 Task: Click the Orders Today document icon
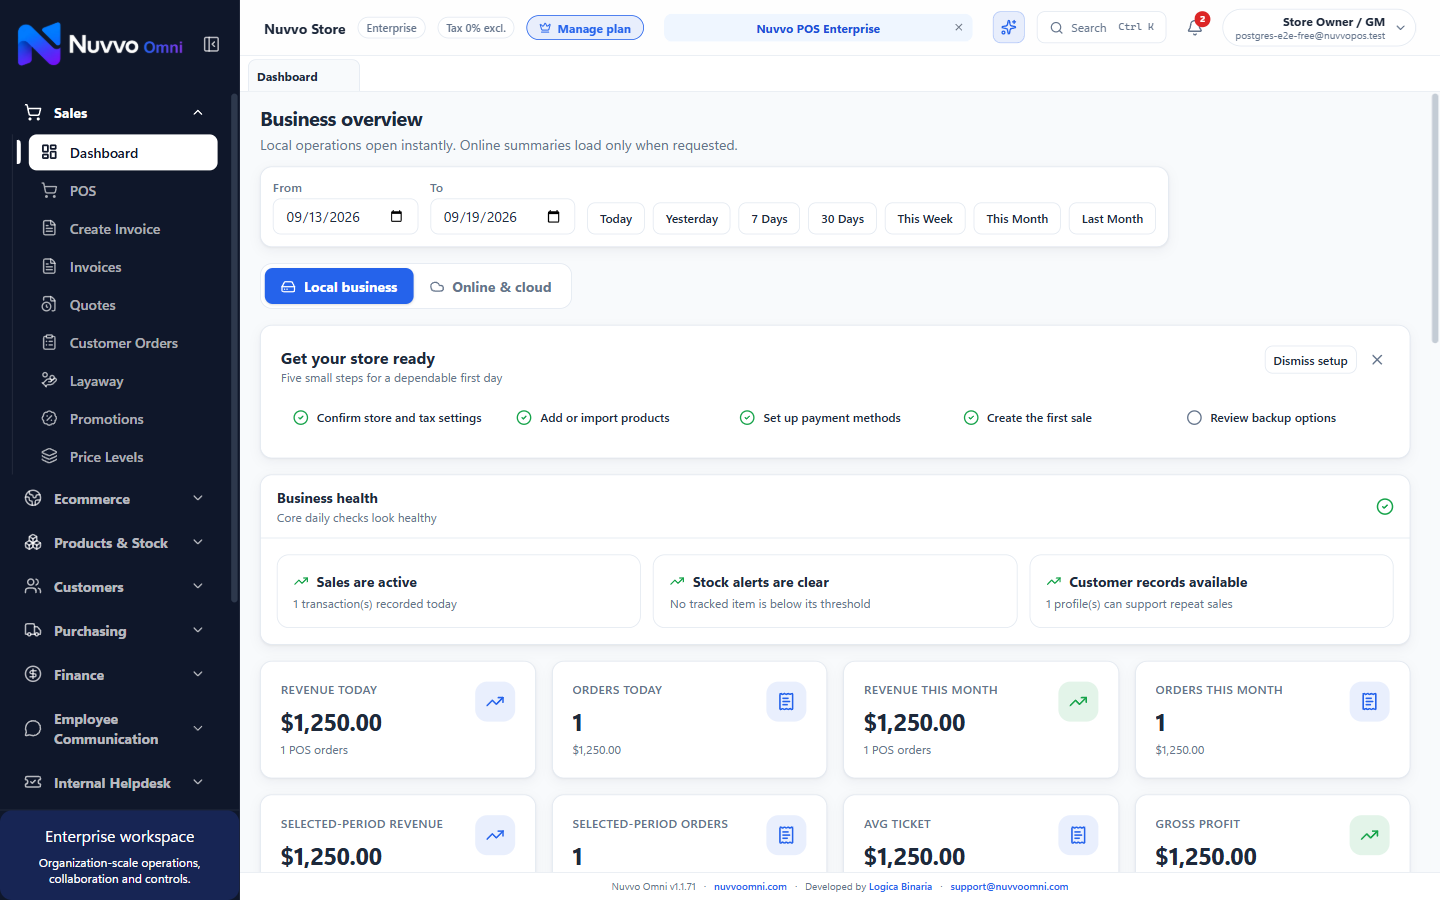tap(786, 702)
